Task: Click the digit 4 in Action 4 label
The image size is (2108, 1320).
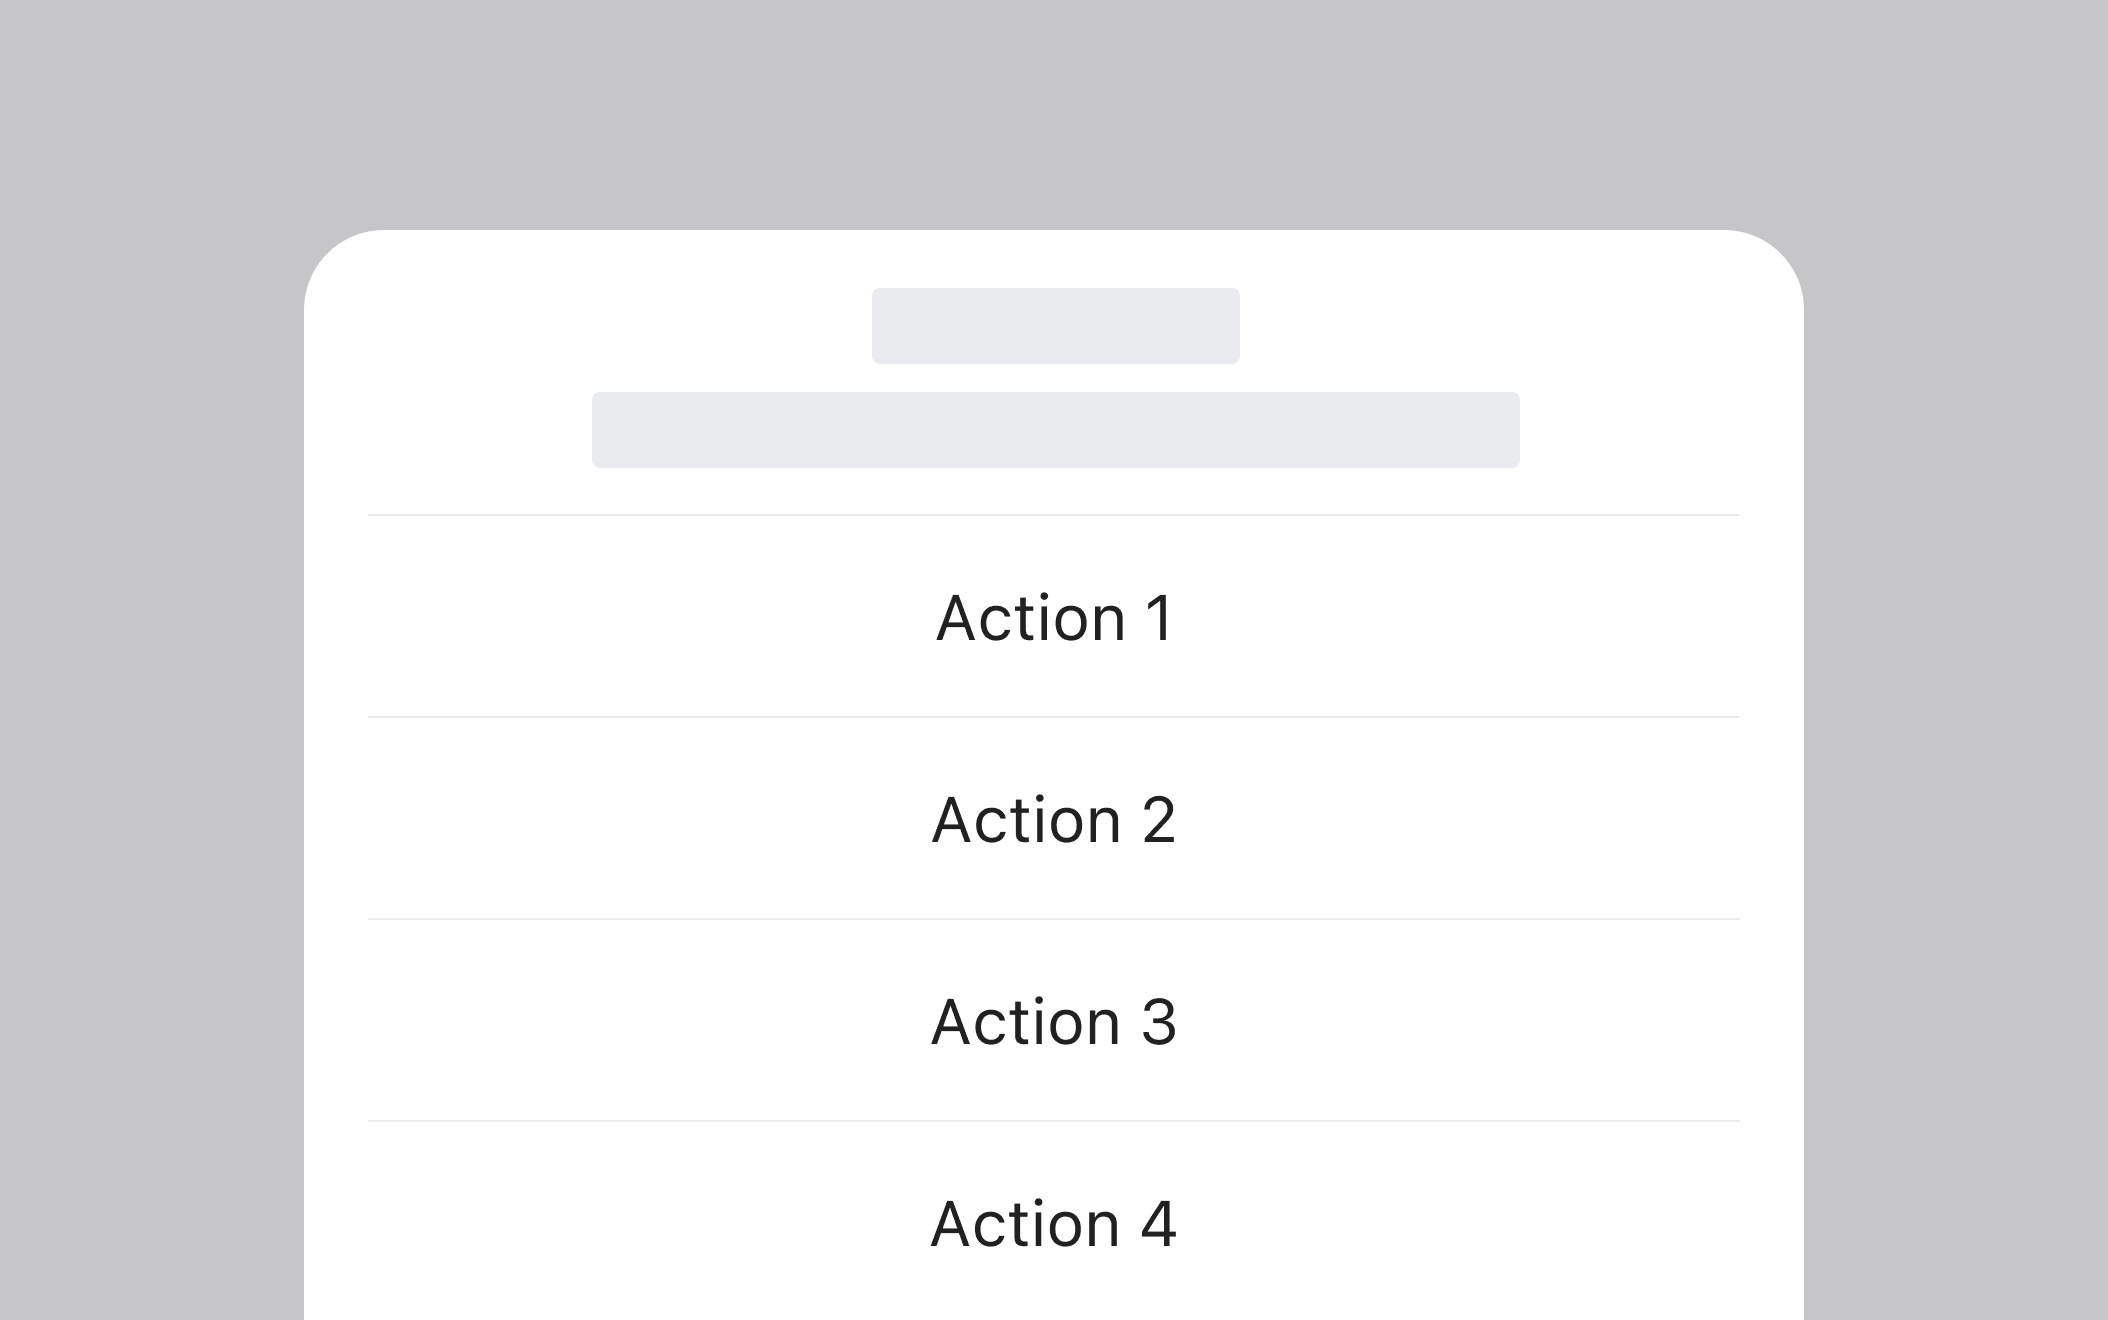Action: point(1159,1224)
